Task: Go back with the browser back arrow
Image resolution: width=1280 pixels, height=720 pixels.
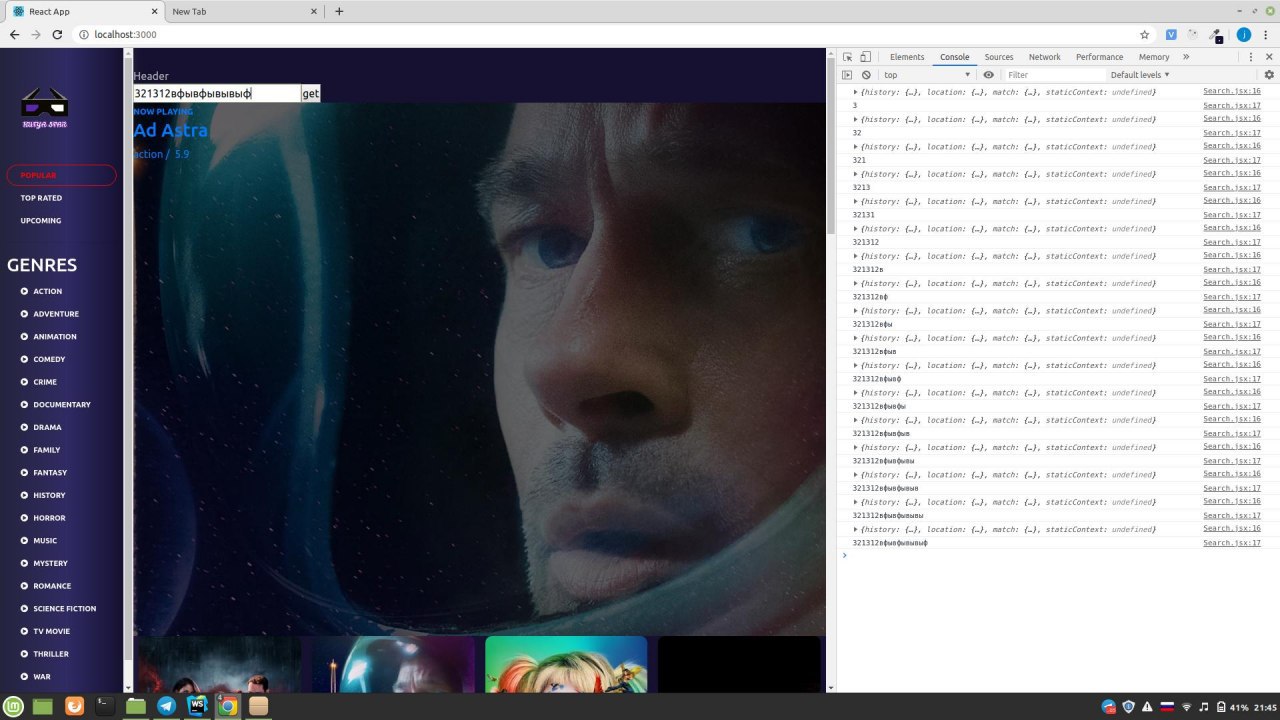Action: coord(14,34)
